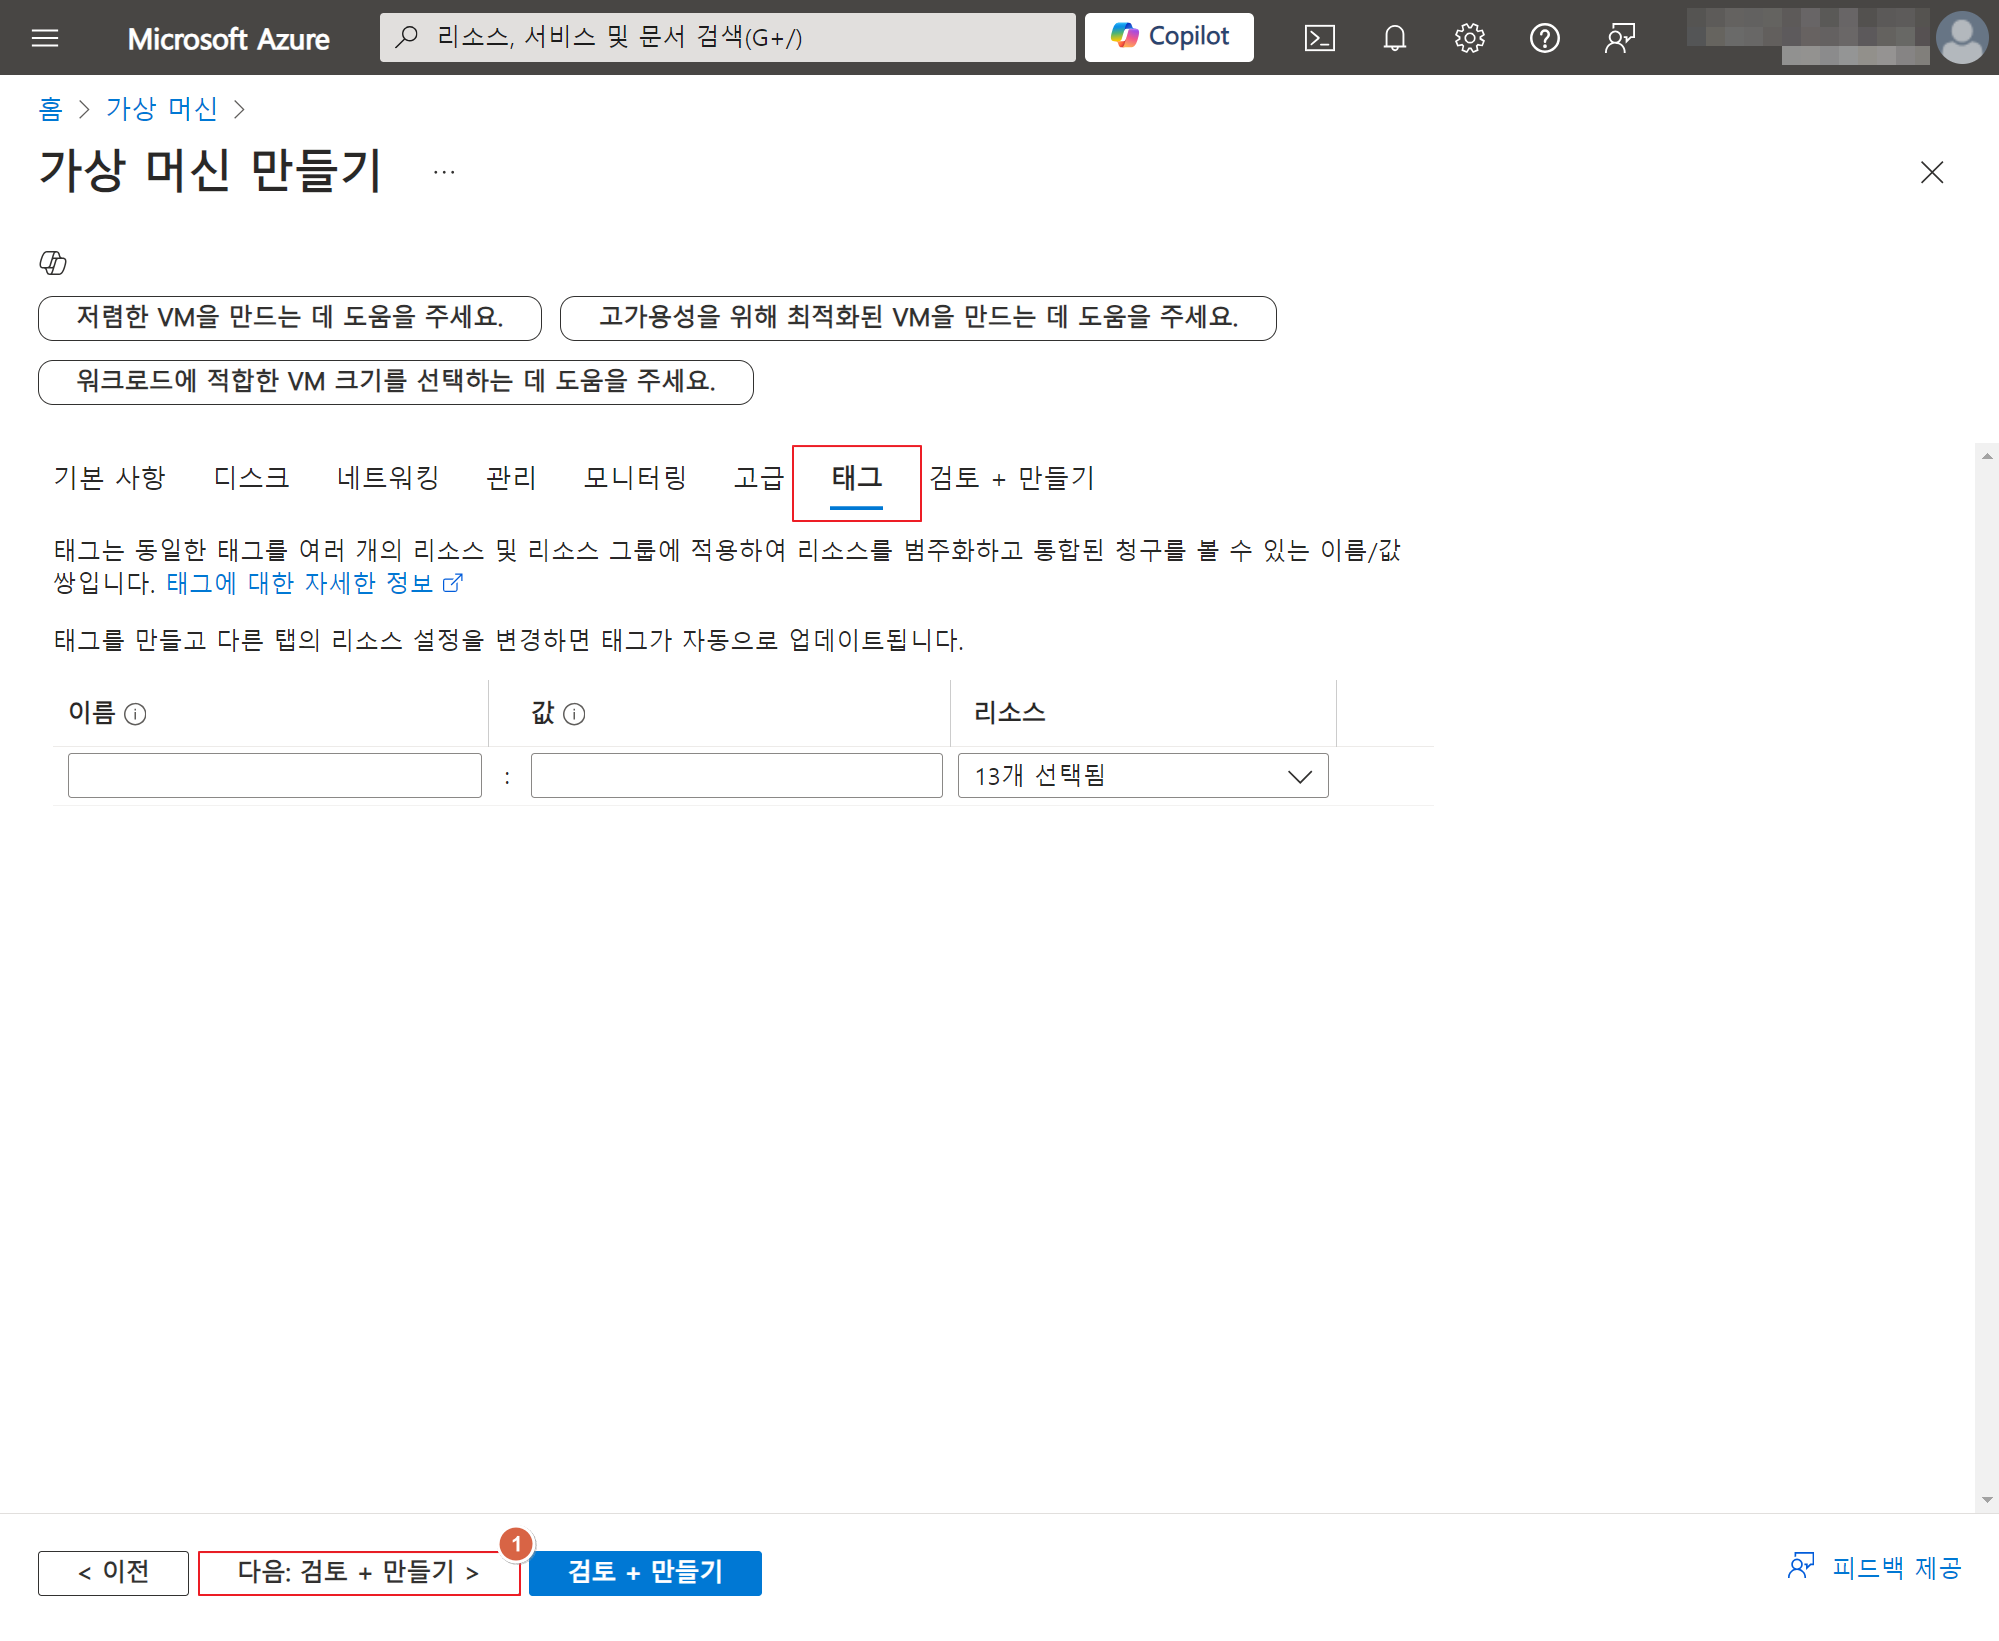Expand the 13개 선택됨 resource dropdown
1999x1641 pixels.
tap(1142, 776)
